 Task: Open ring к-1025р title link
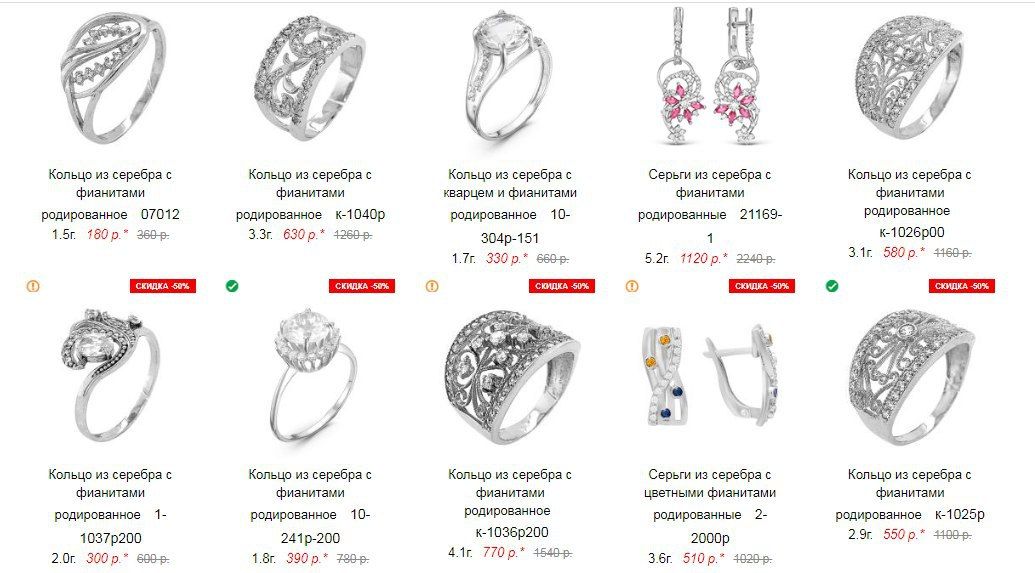tap(910, 494)
